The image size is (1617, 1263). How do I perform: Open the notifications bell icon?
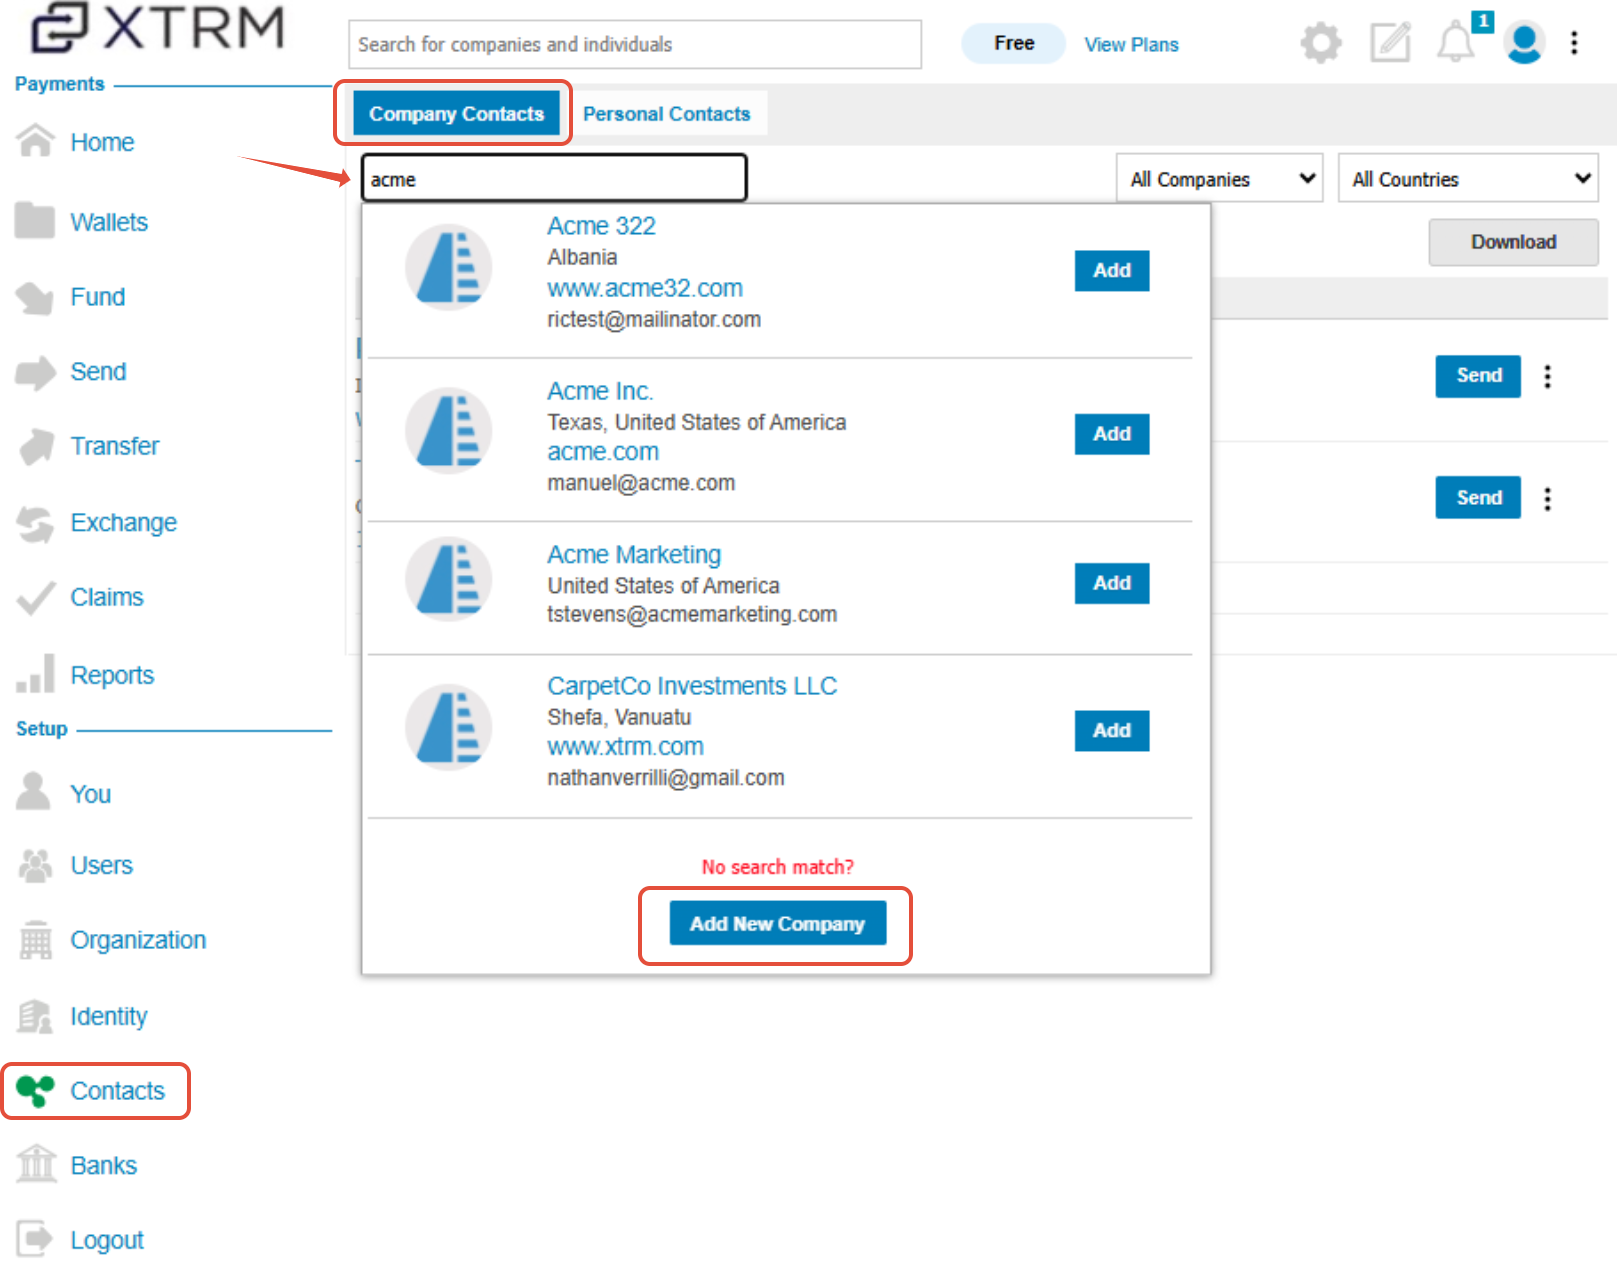(x=1456, y=42)
